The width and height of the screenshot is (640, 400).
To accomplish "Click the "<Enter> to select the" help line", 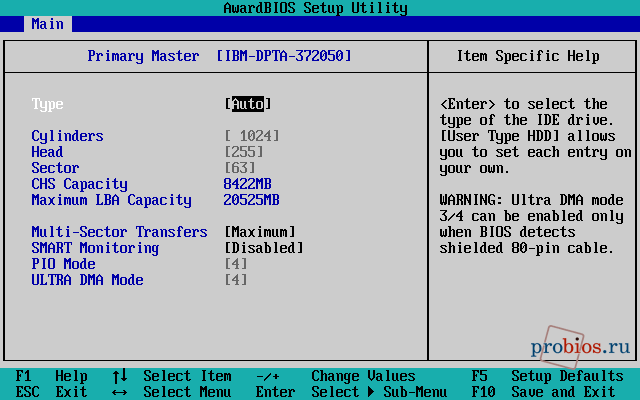I will [524, 104].
